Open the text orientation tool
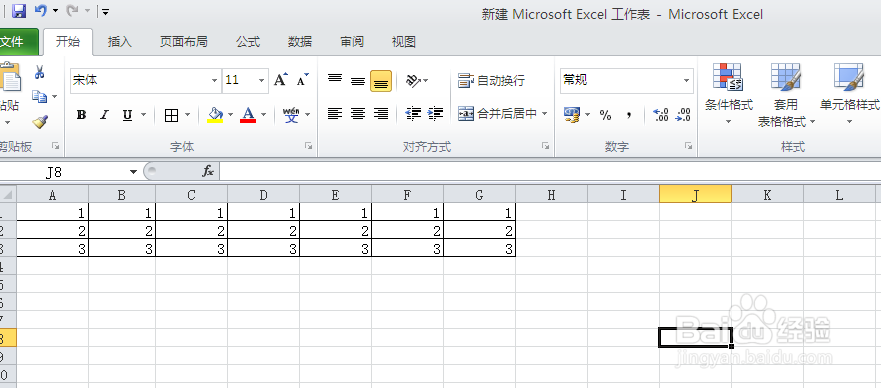Image resolution: width=881 pixels, height=388 pixels. [x=417, y=81]
